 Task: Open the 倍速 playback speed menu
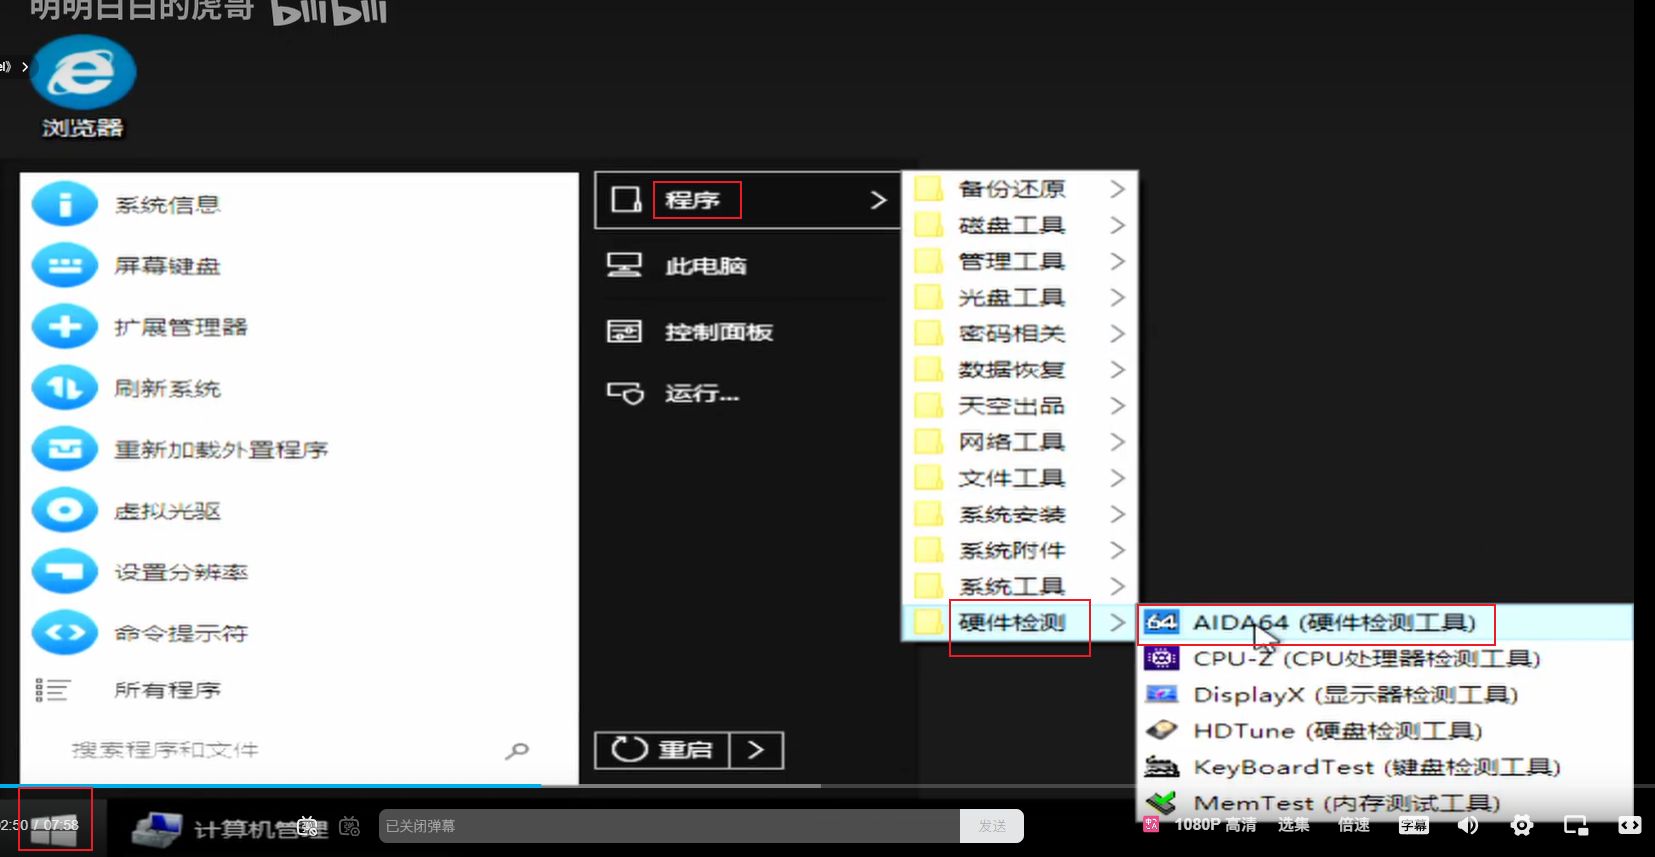[1354, 825]
